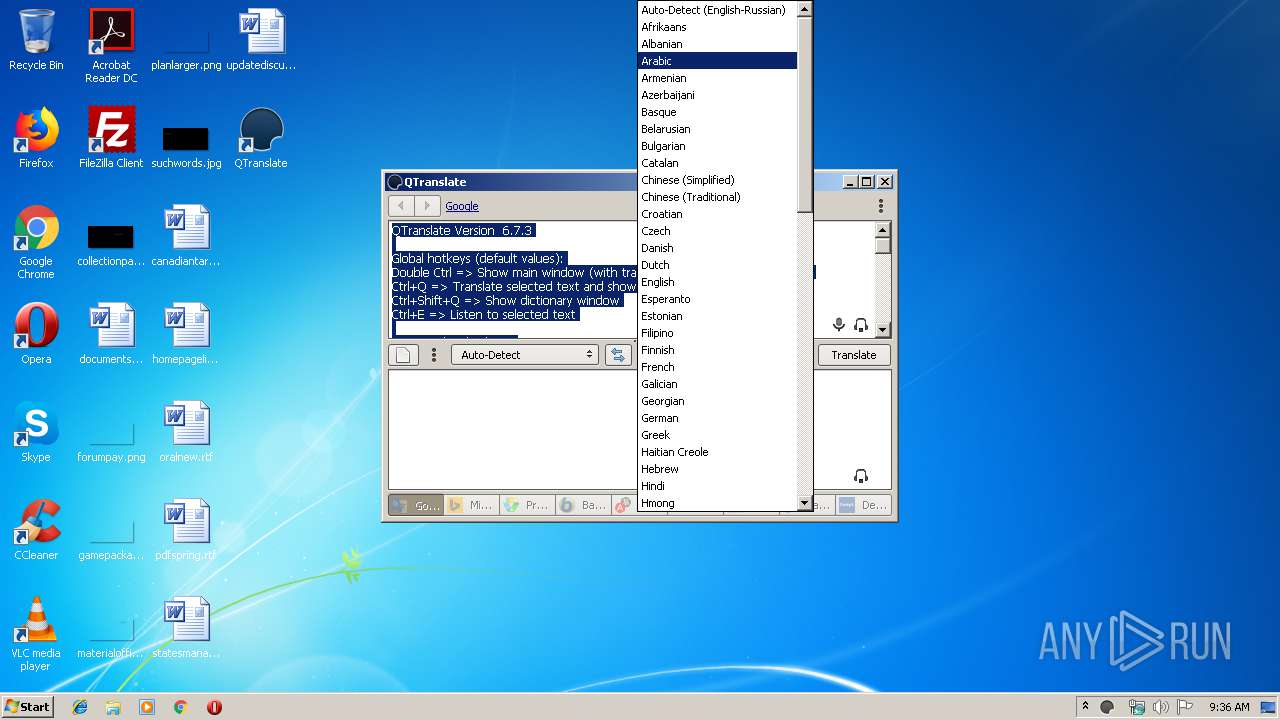Screen dimensions: 1280x720
Task: Click the Start button
Action: click(28, 707)
